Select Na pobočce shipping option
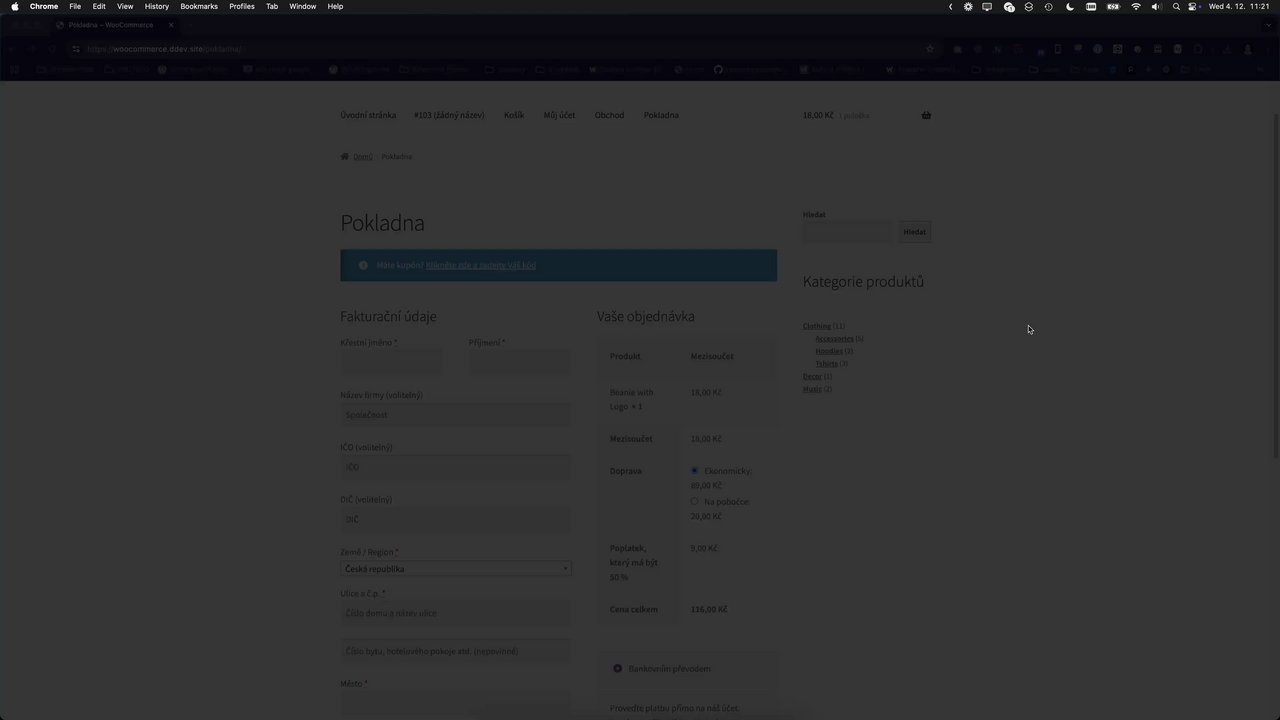 tap(694, 501)
